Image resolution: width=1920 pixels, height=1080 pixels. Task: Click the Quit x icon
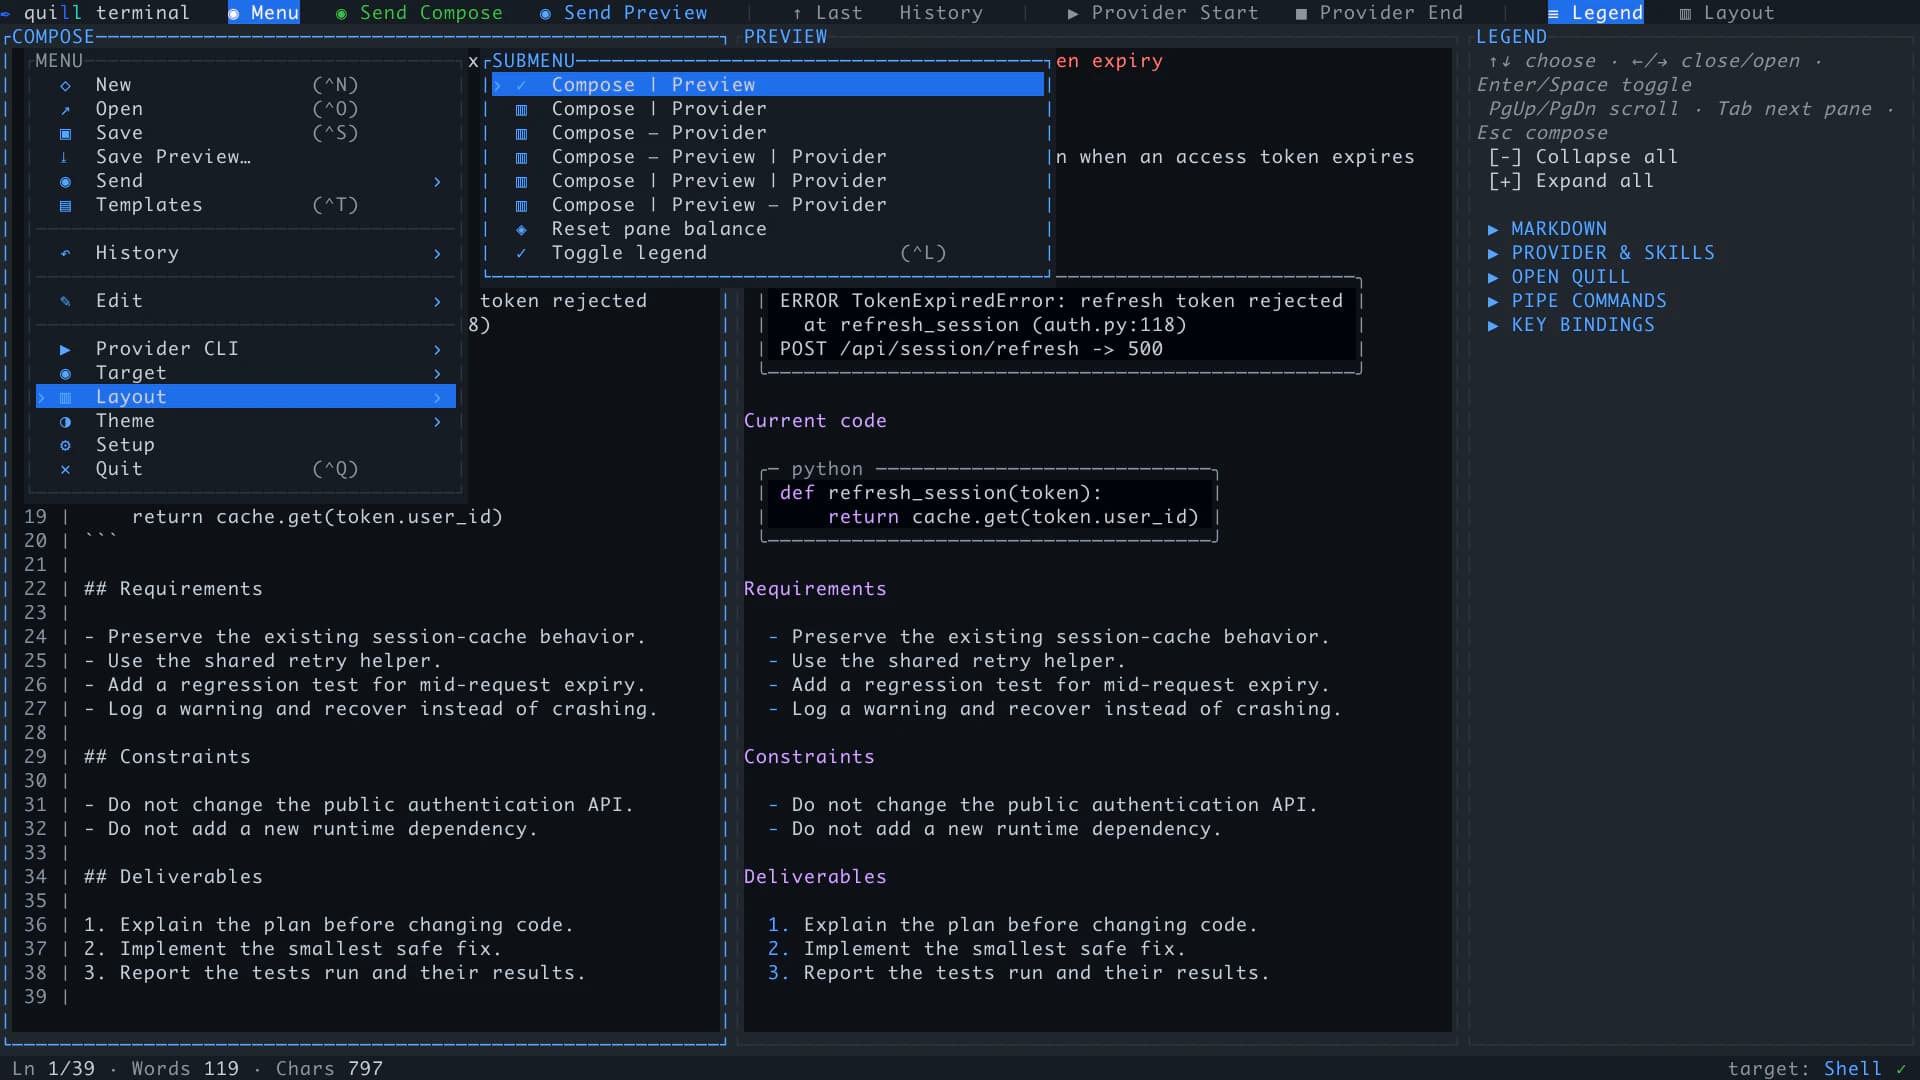point(65,469)
